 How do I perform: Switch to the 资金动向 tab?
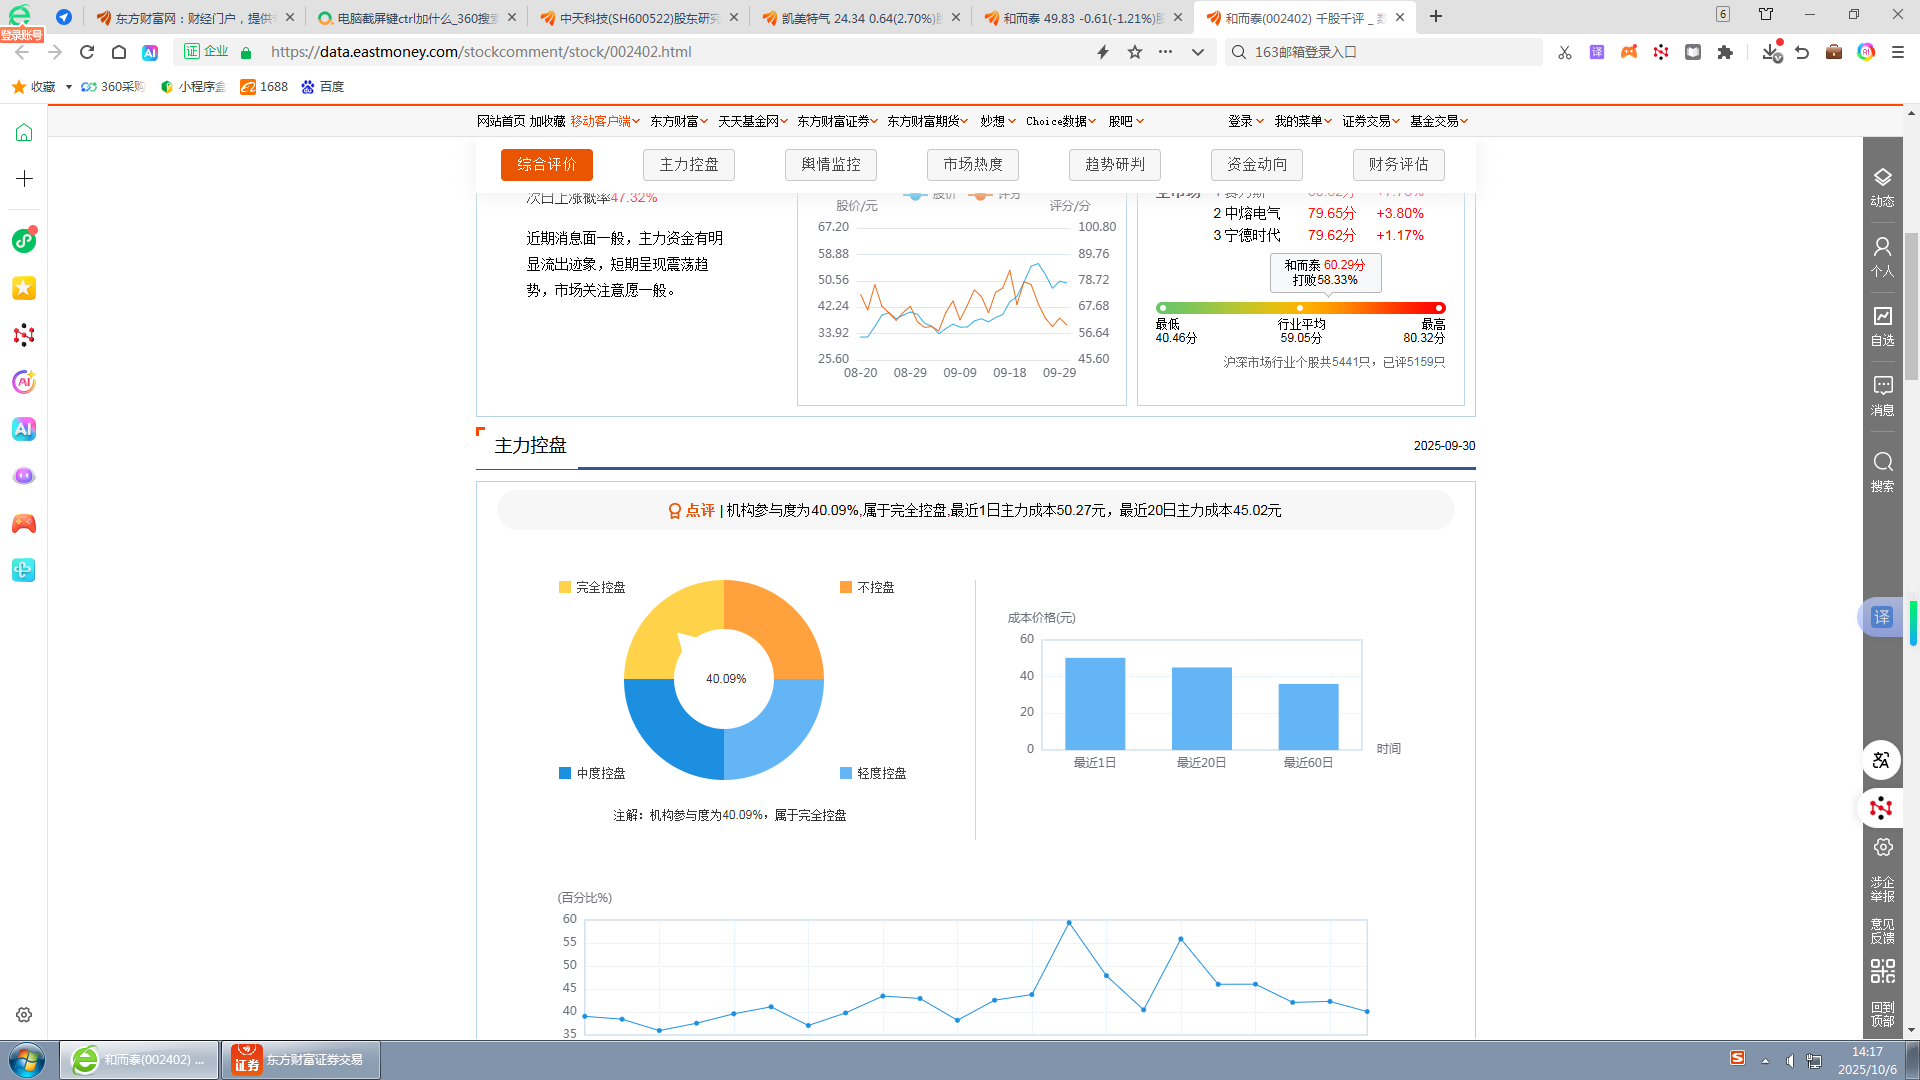(1257, 164)
